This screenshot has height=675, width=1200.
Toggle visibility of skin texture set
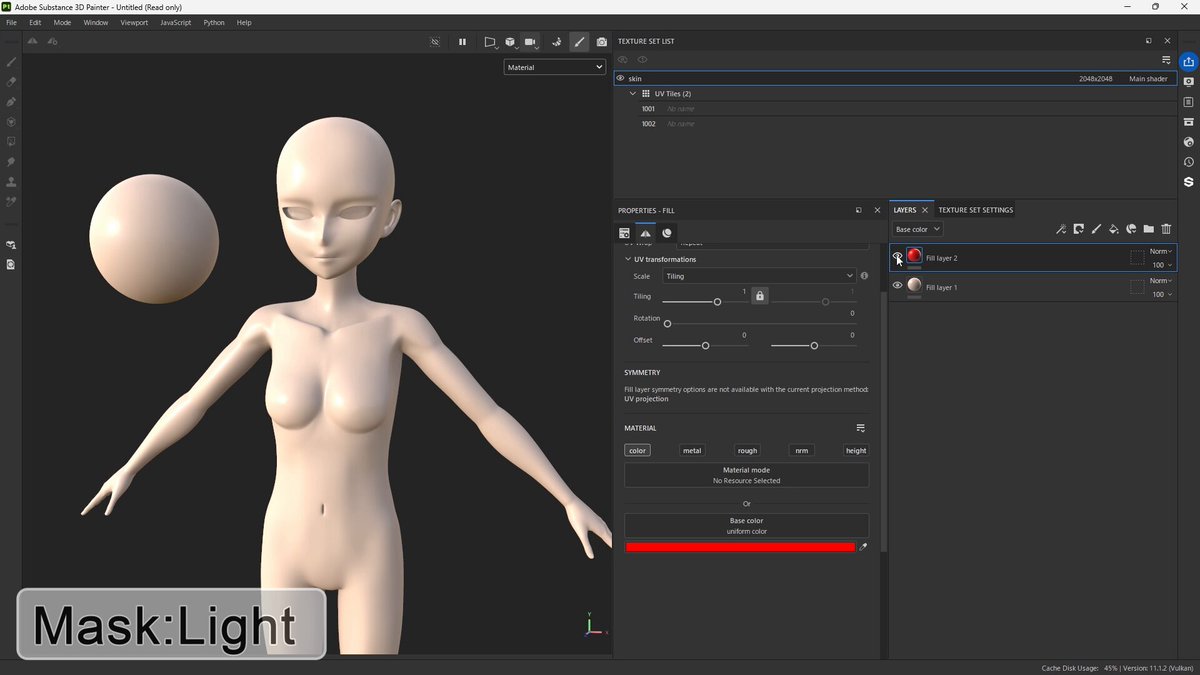point(620,78)
